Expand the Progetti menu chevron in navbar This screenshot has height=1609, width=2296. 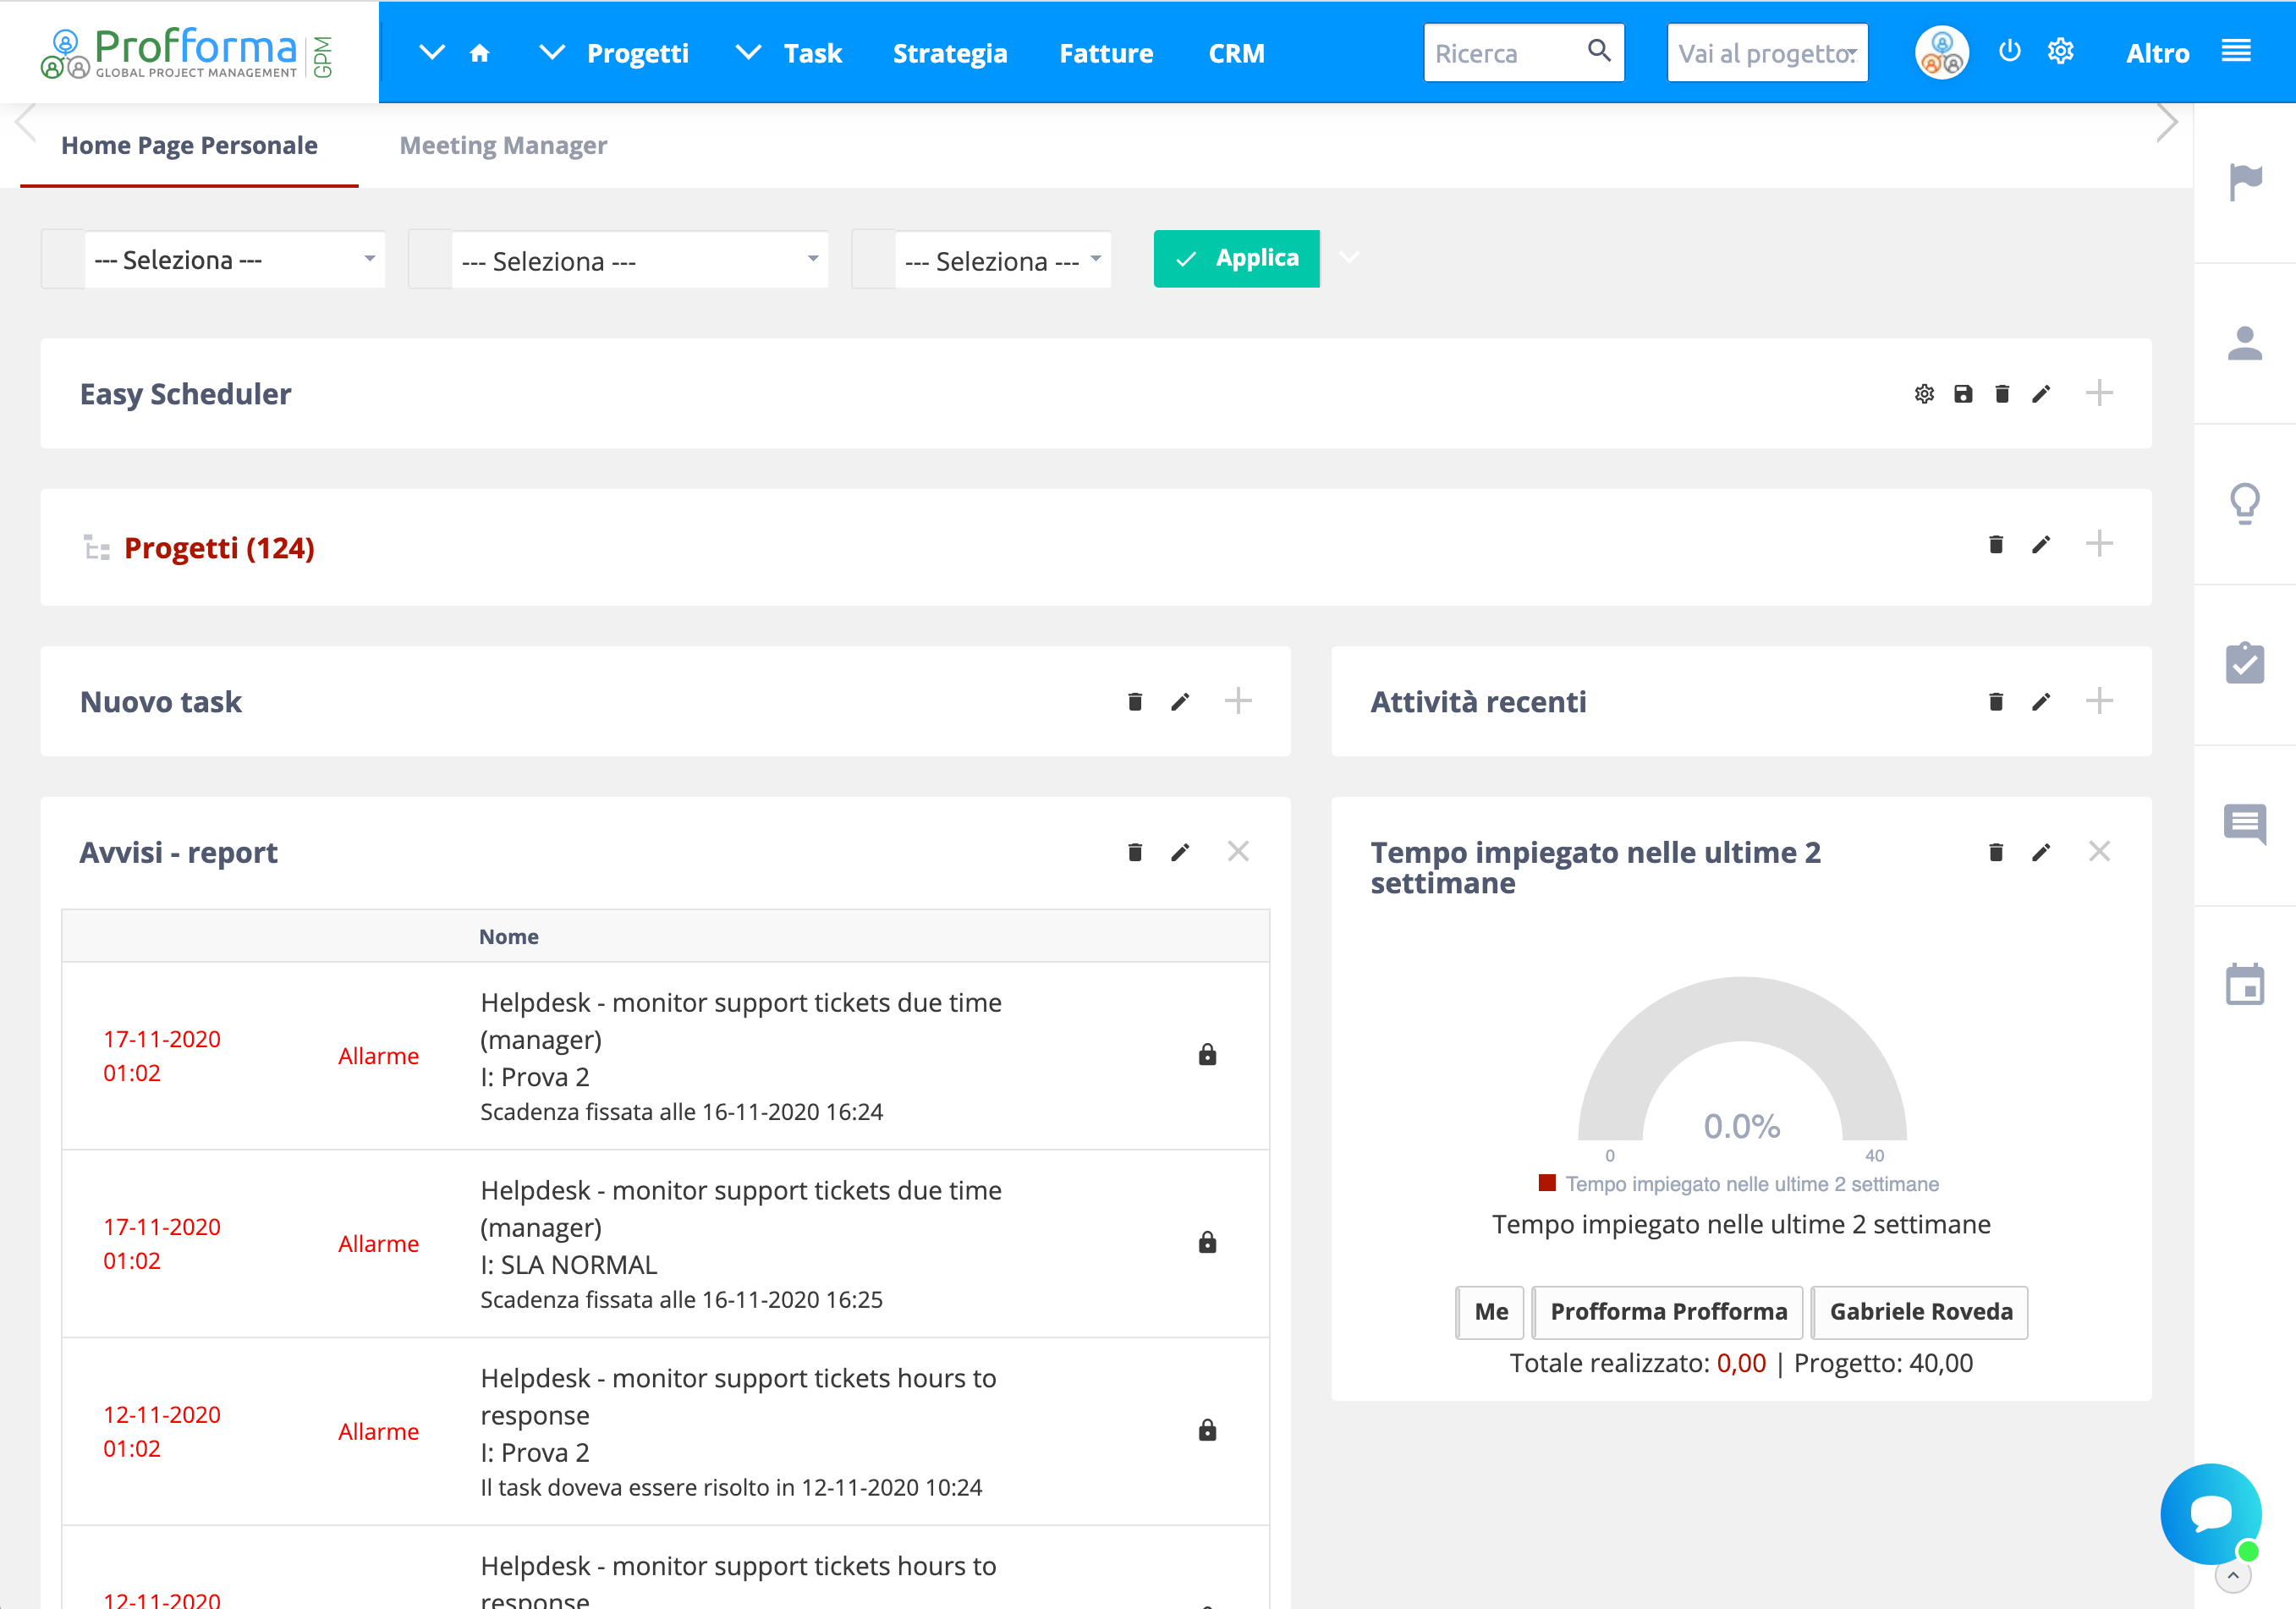[552, 52]
